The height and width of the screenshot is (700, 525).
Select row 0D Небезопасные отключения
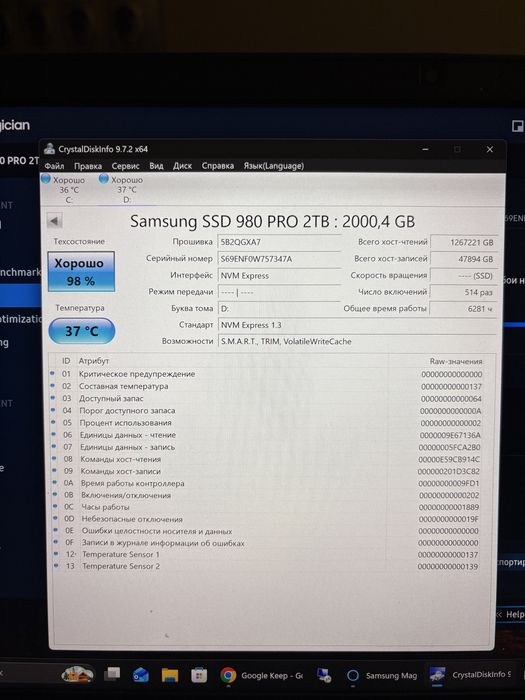[x=266, y=519]
